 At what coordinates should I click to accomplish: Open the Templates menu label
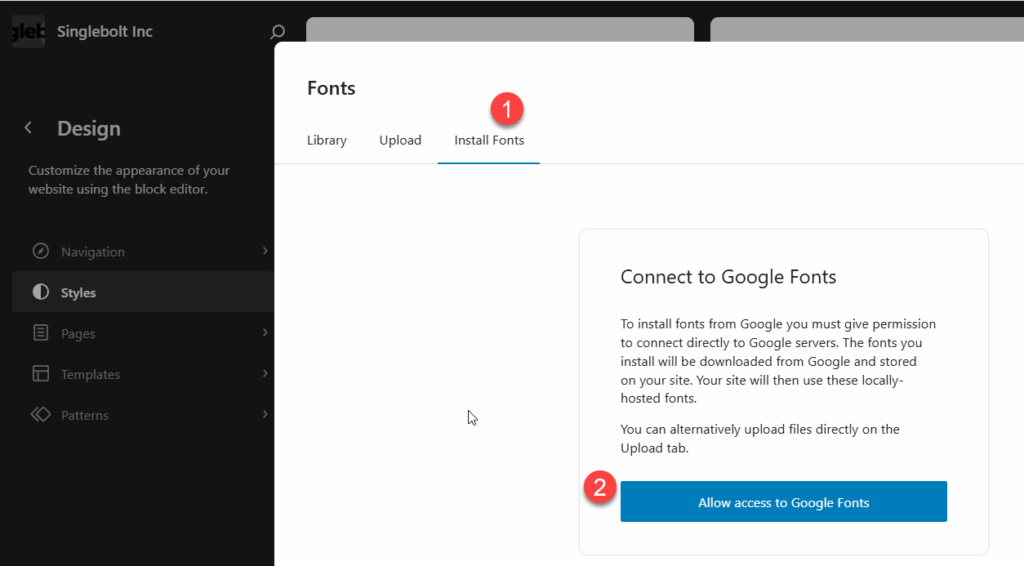pos(91,374)
